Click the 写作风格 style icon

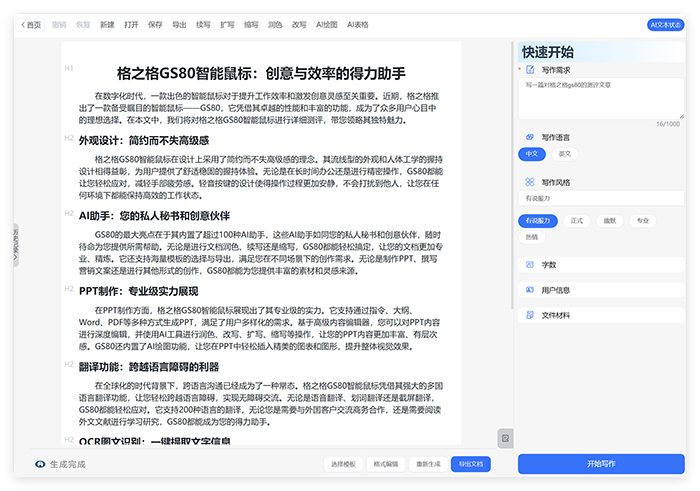[x=528, y=182]
